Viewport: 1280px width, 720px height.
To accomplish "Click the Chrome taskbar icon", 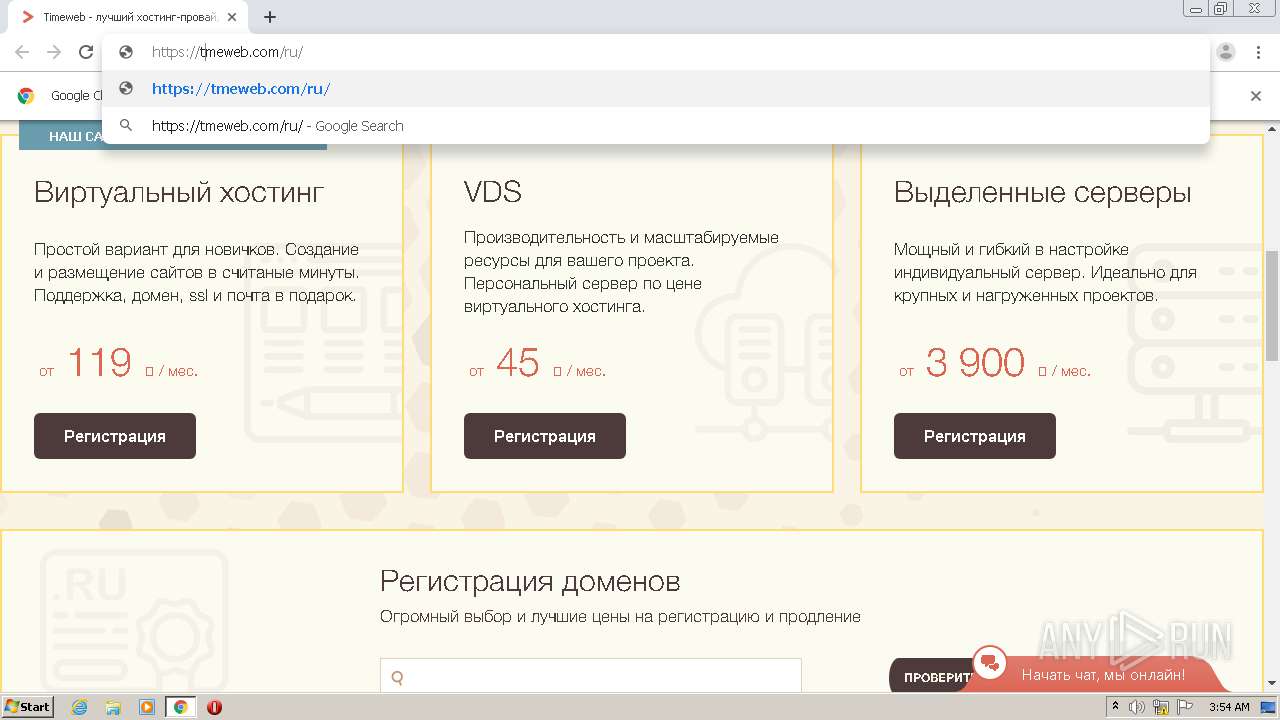I will point(180,707).
